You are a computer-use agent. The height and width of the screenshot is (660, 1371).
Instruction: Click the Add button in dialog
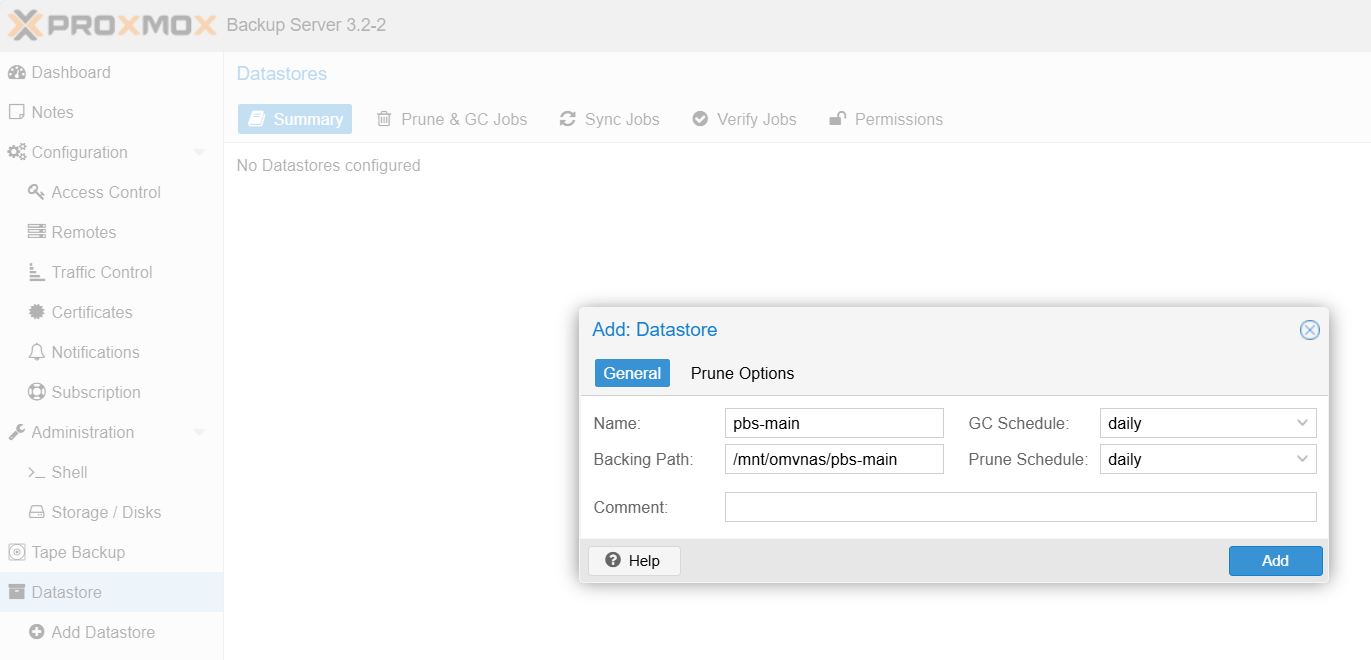coord(1275,561)
